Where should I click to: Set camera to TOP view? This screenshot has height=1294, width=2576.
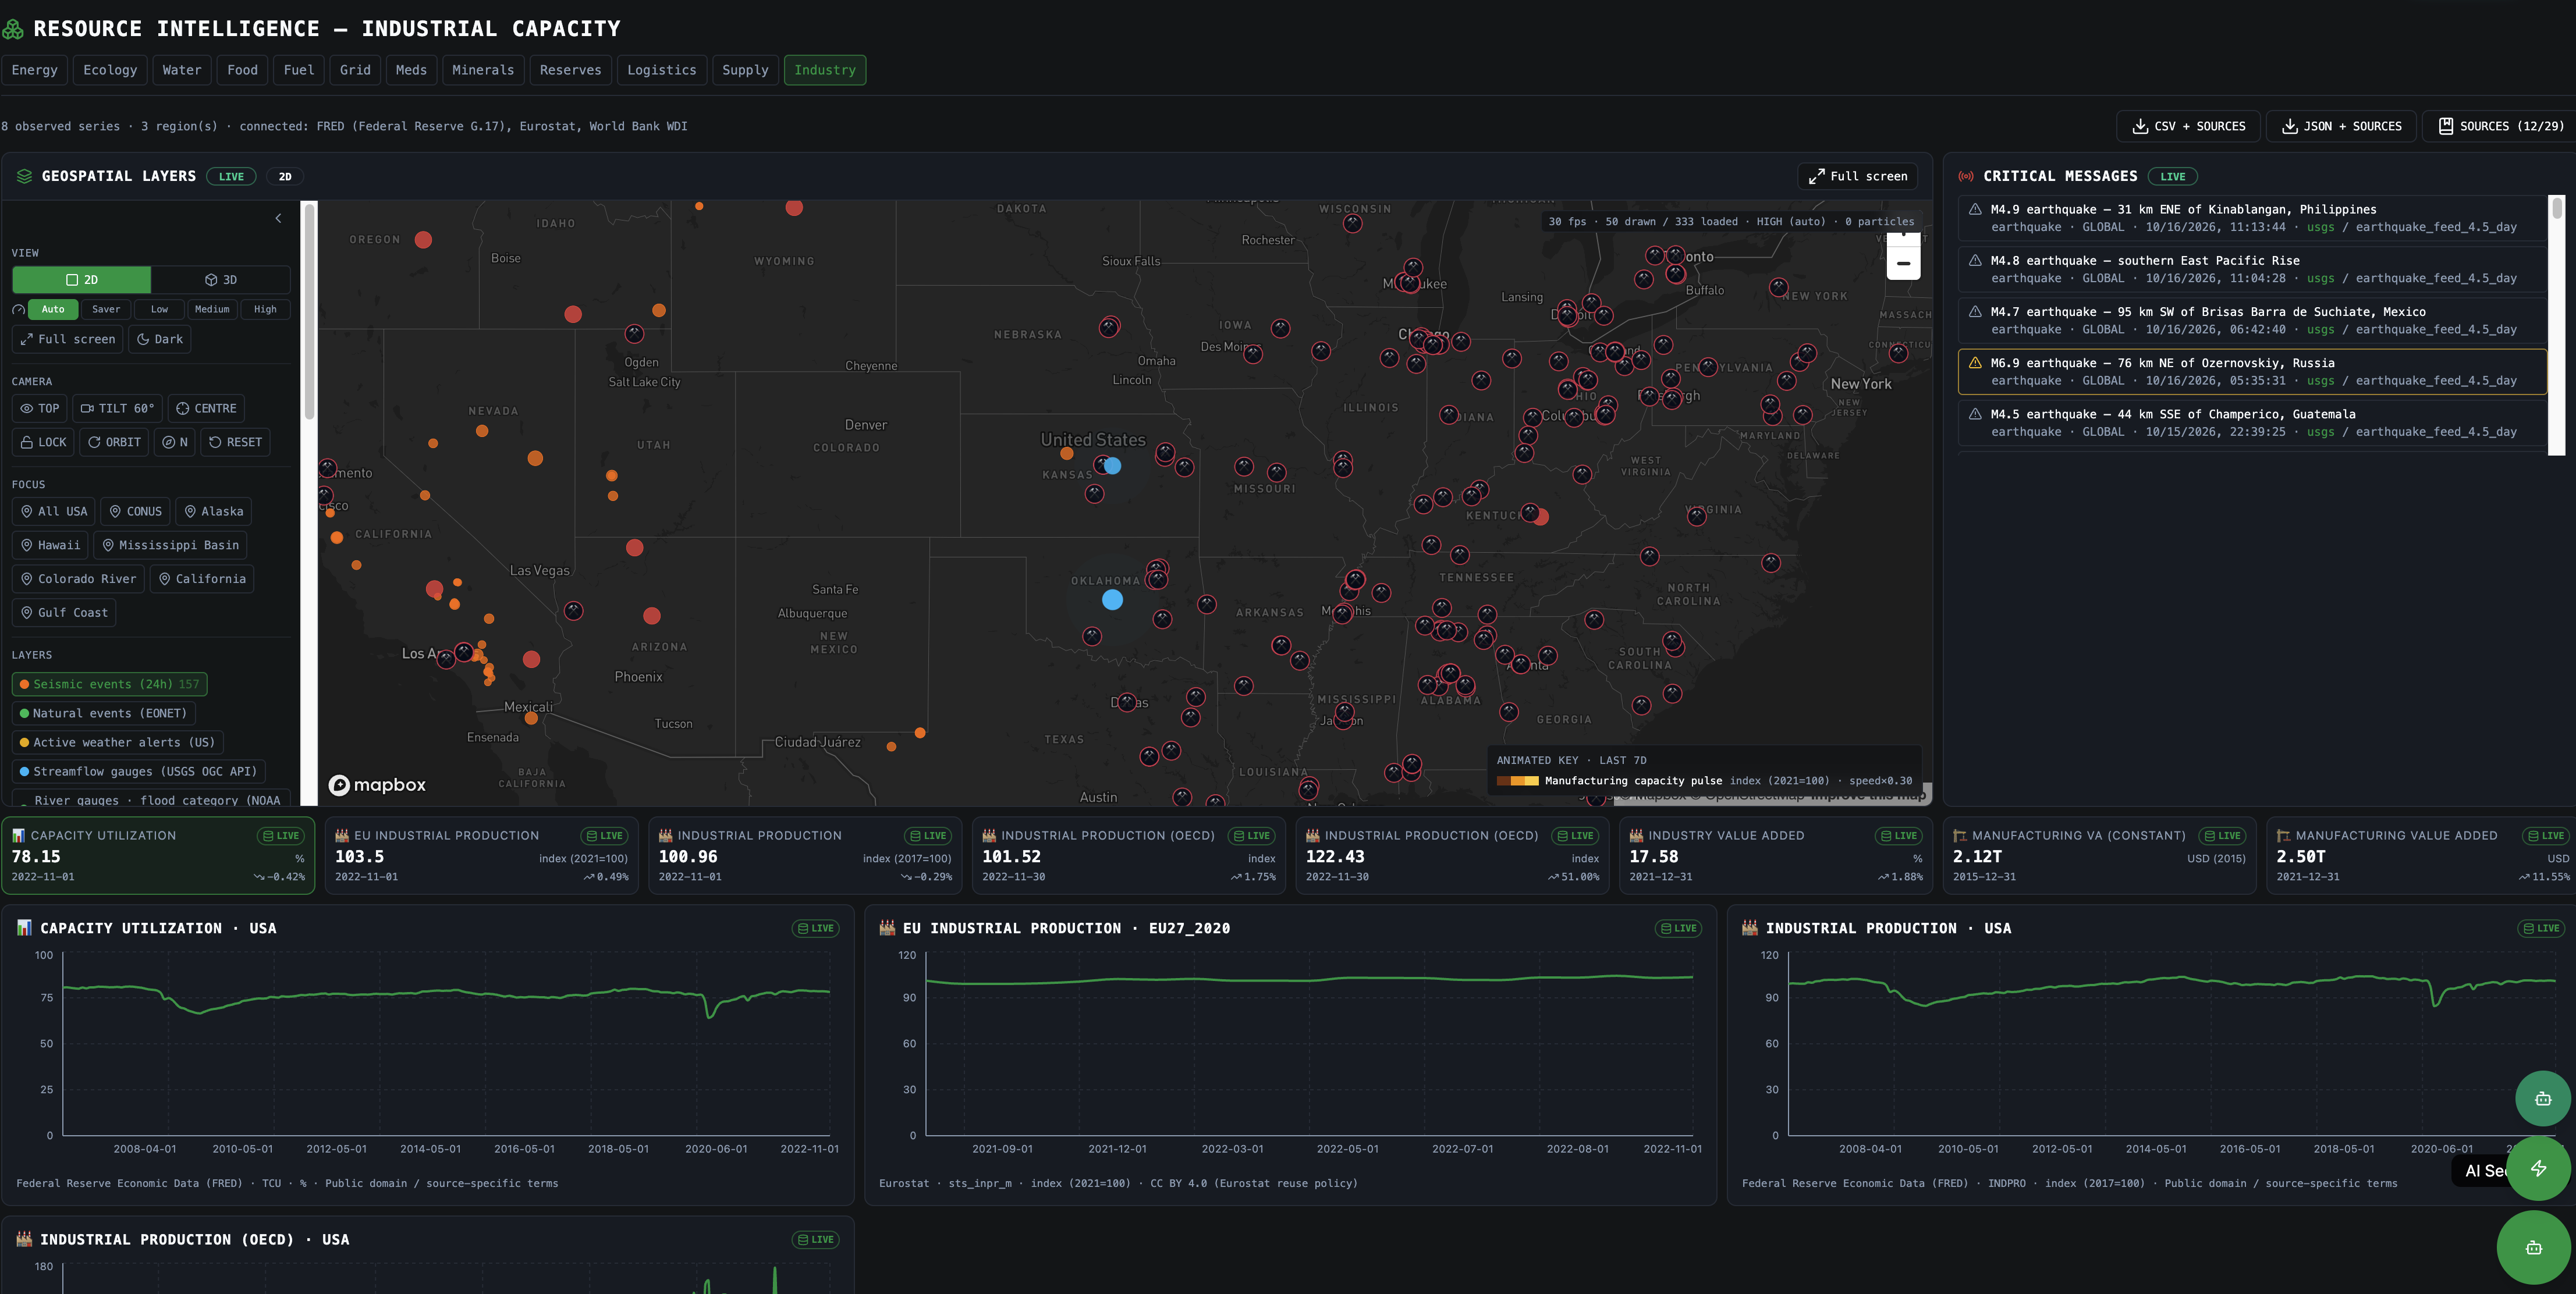tap(40, 408)
